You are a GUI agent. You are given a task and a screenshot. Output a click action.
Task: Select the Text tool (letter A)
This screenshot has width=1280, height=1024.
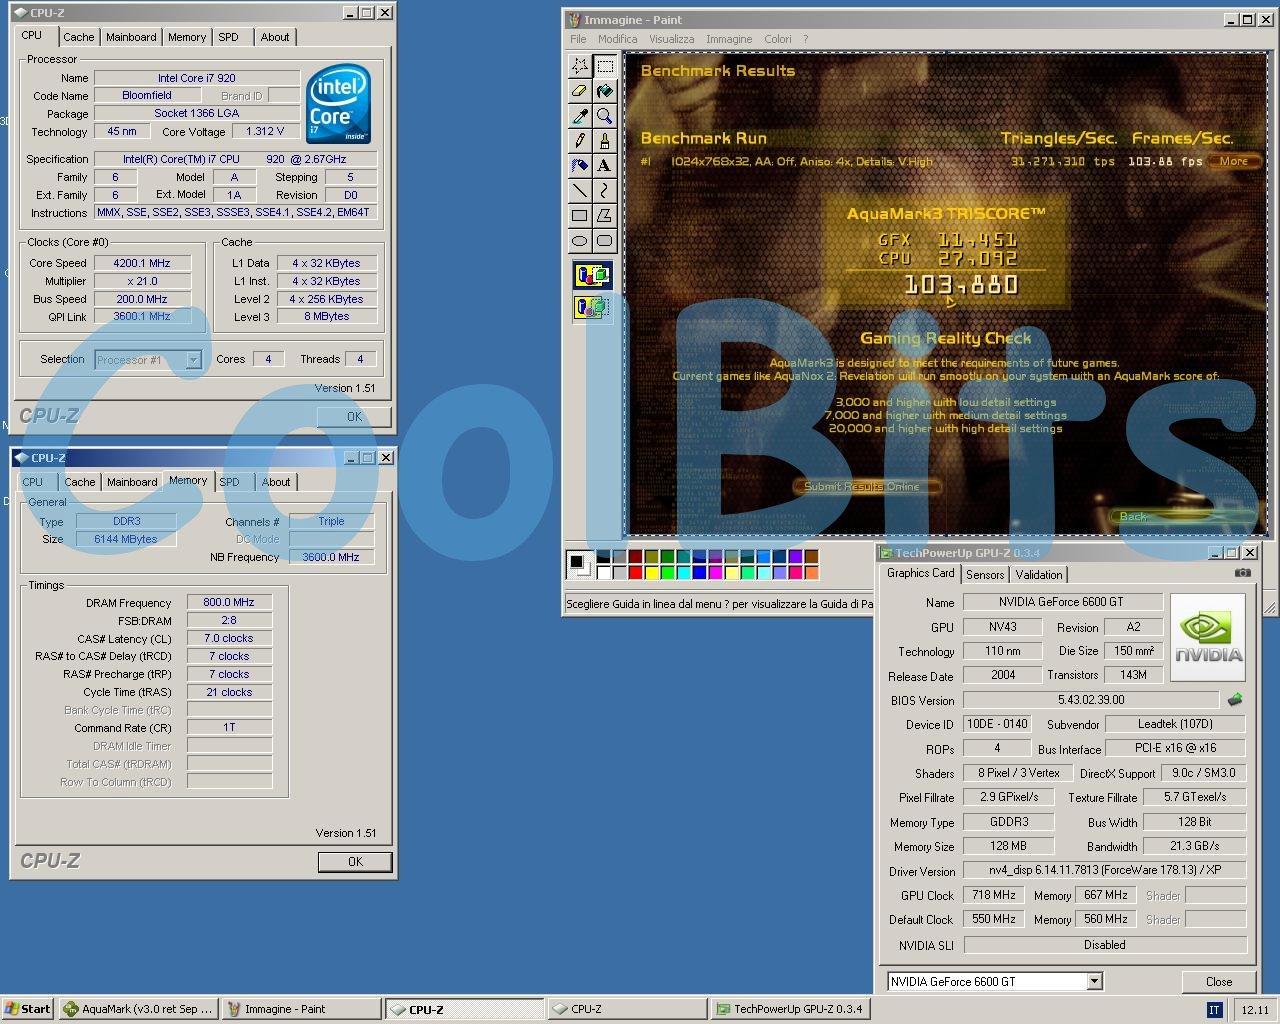[x=605, y=165]
